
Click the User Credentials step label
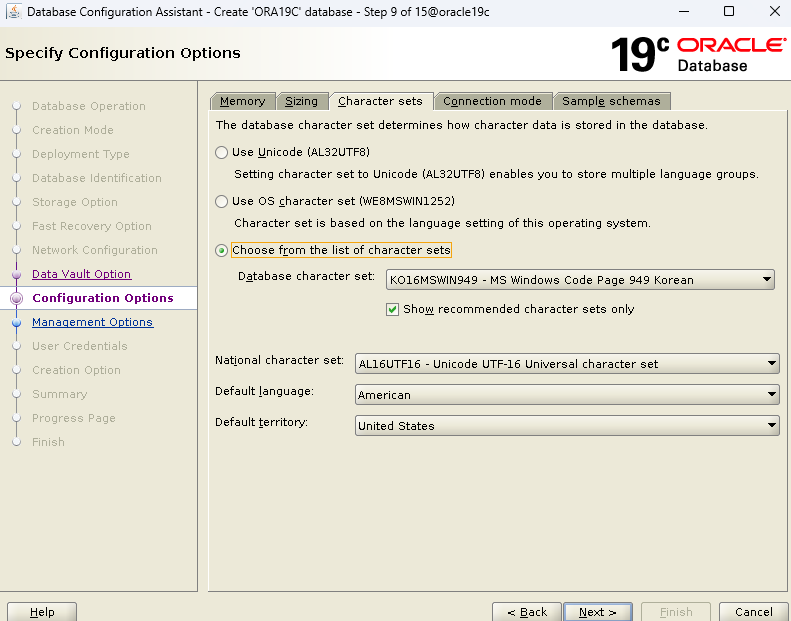[80, 346]
